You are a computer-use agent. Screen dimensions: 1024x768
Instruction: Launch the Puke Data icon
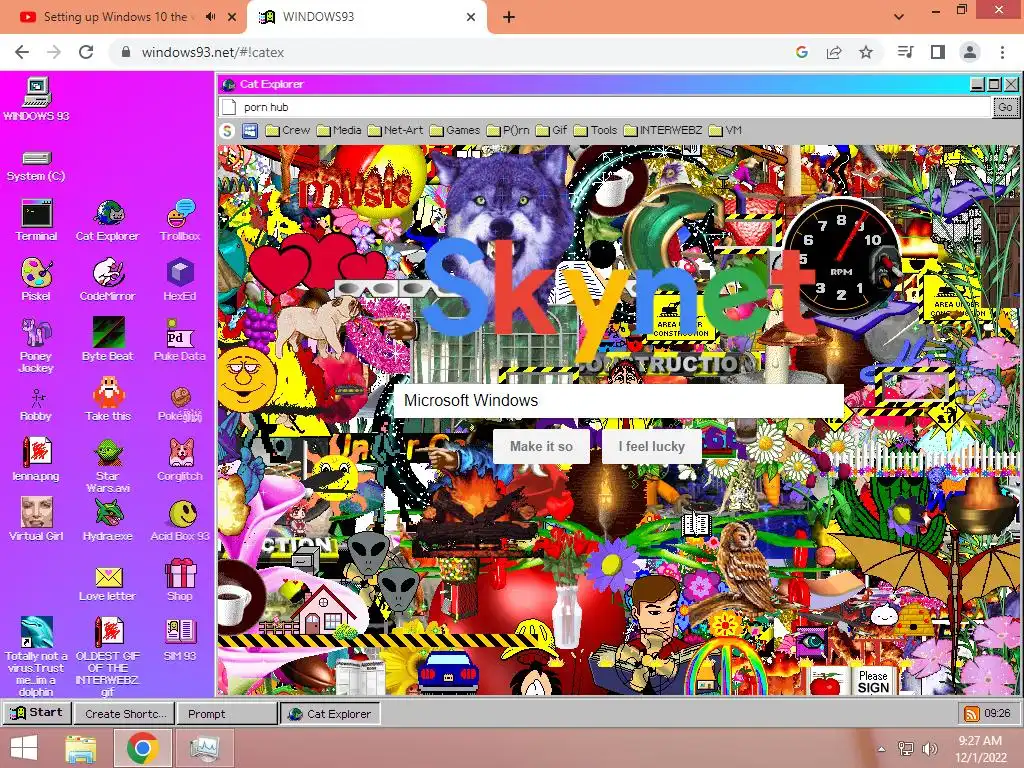point(180,340)
